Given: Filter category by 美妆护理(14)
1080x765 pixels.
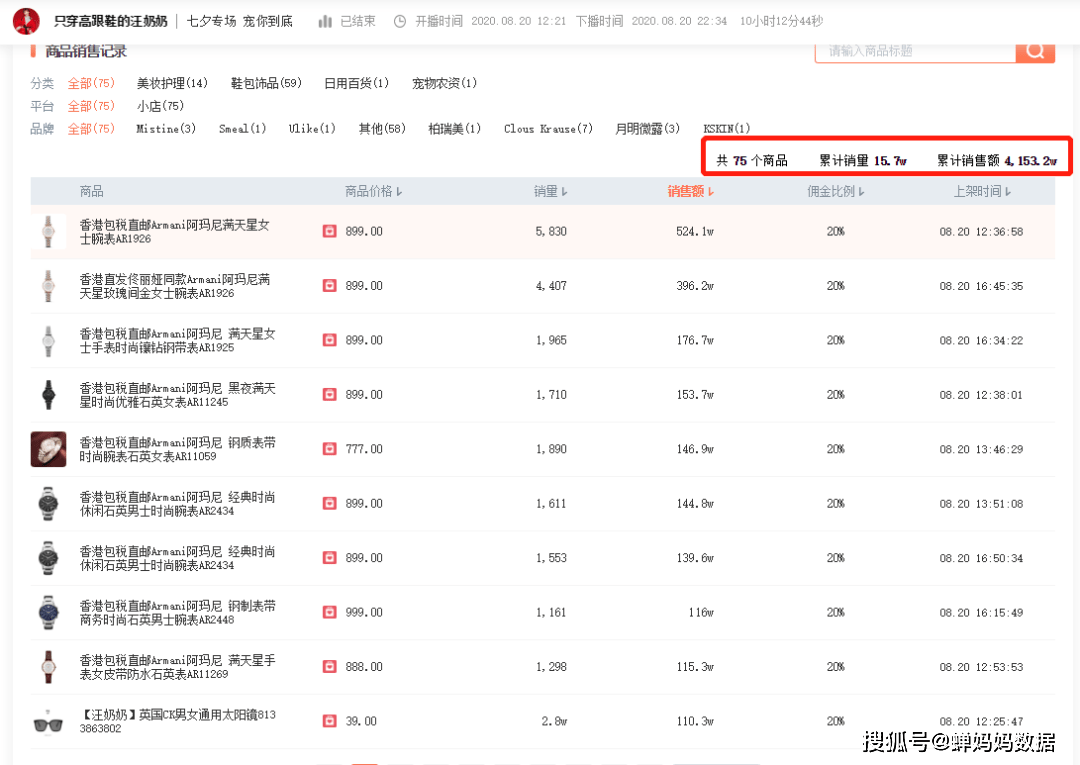Looking at the screenshot, I should pyautogui.click(x=172, y=83).
